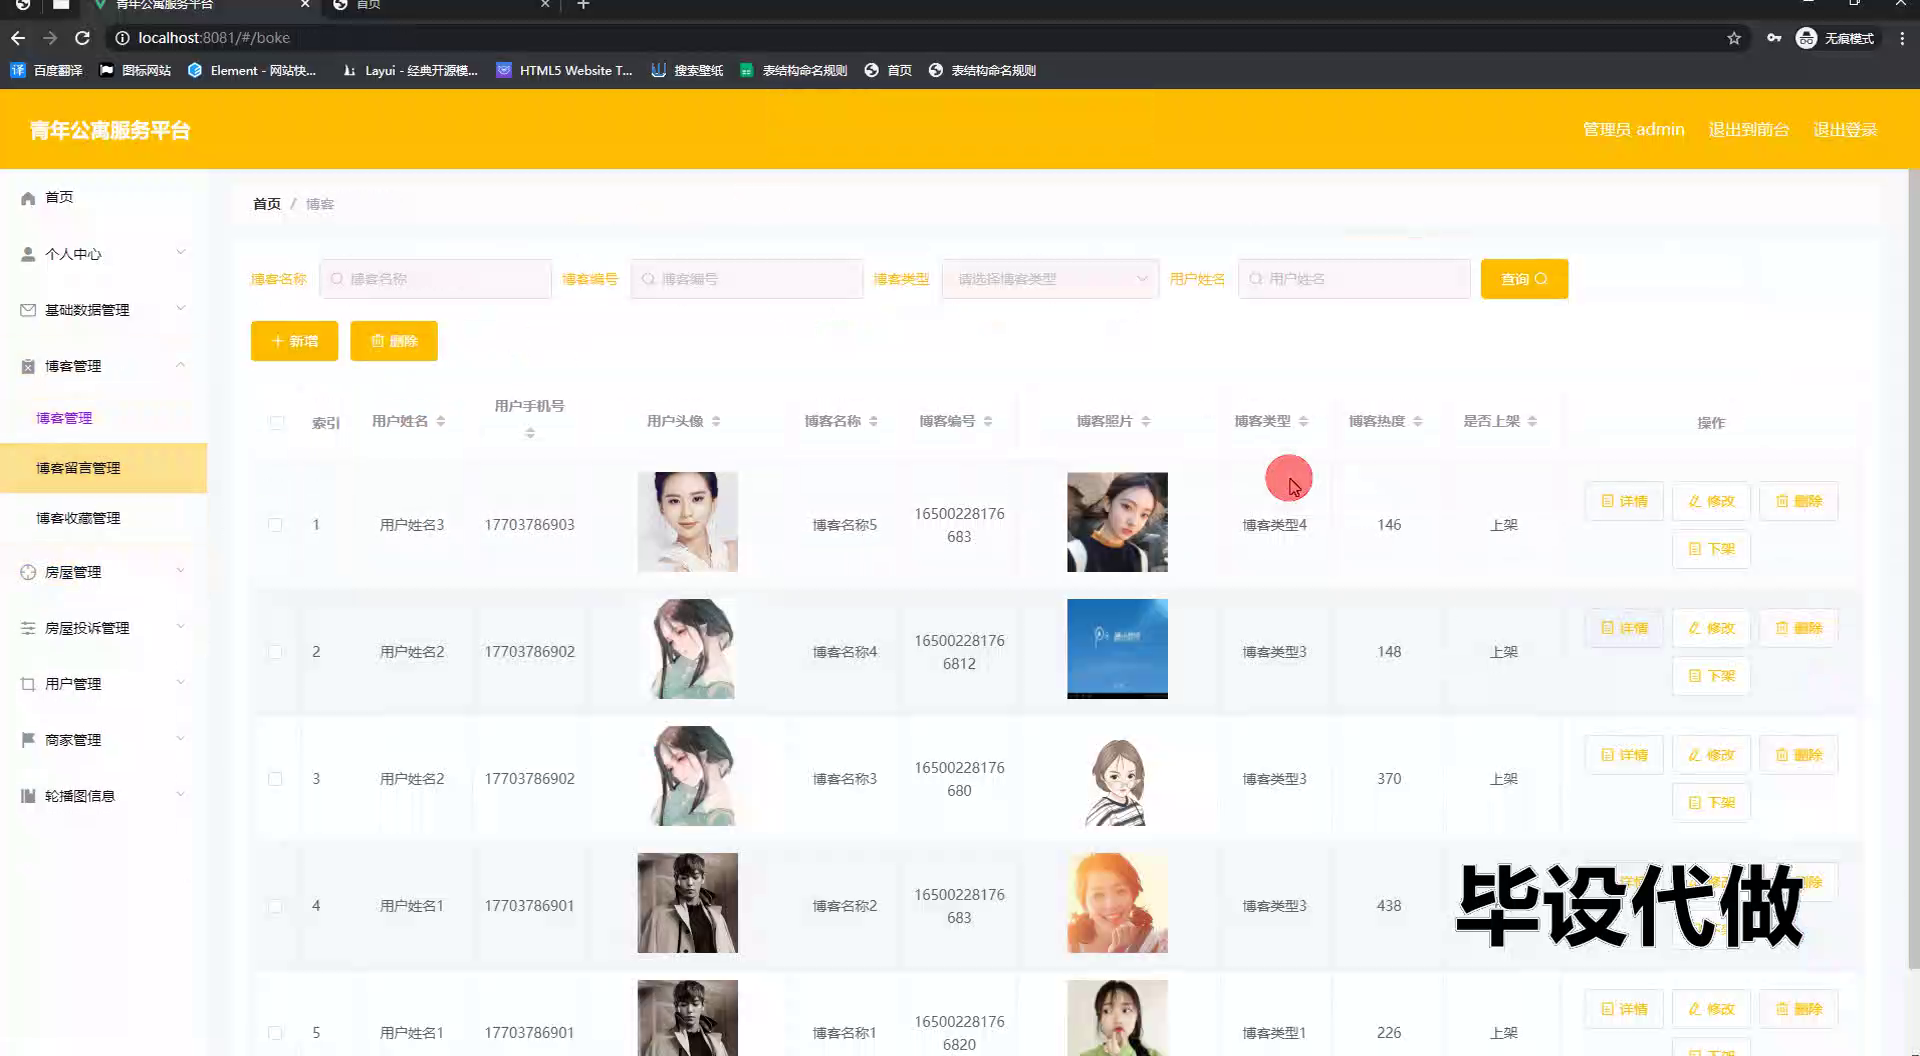Image resolution: width=1920 pixels, height=1056 pixels.
Task: Open the Layui bookmark
Action: pyautogui.click(x=410, y=70)
